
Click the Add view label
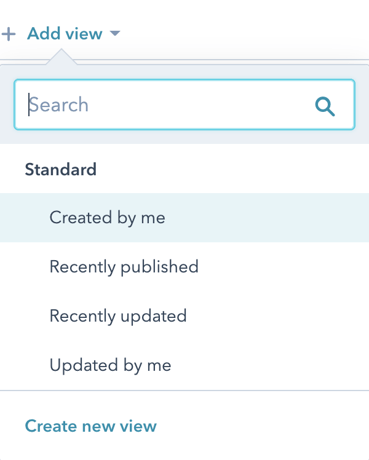[x=65, y=34]
